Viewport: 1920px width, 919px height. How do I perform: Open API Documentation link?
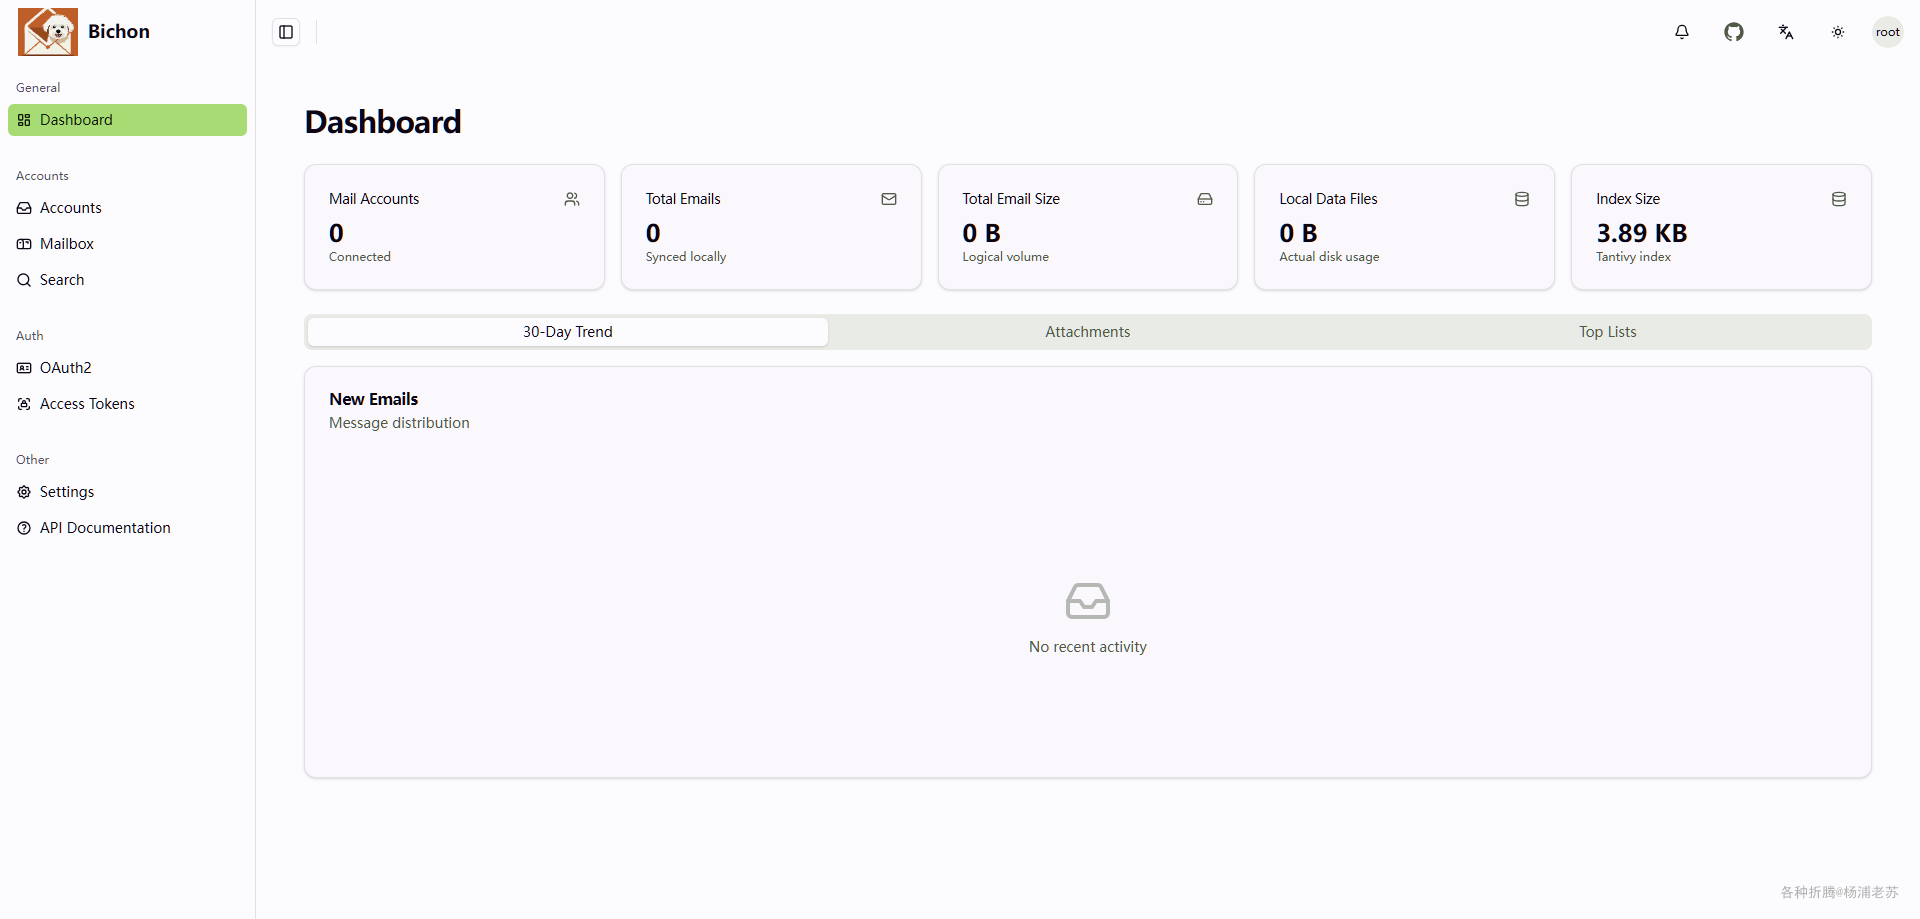click(x=127, y=528)
